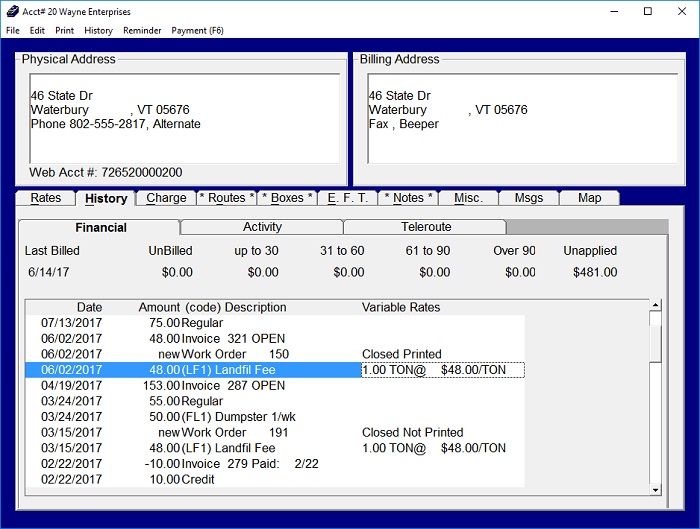Viewport: 700px width, 529px height.
Task: Maximize the account window
Action: [x=648, y=11]
